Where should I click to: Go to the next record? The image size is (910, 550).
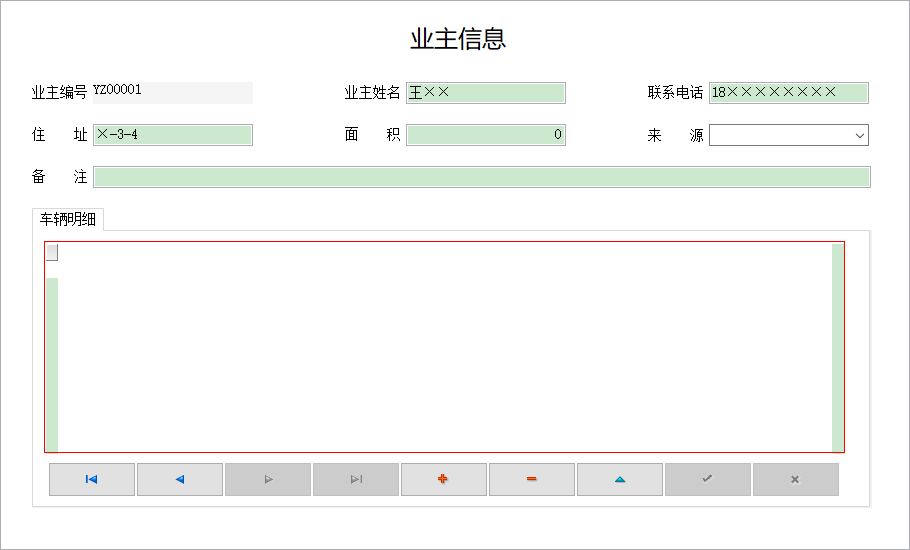click(268, 479)
